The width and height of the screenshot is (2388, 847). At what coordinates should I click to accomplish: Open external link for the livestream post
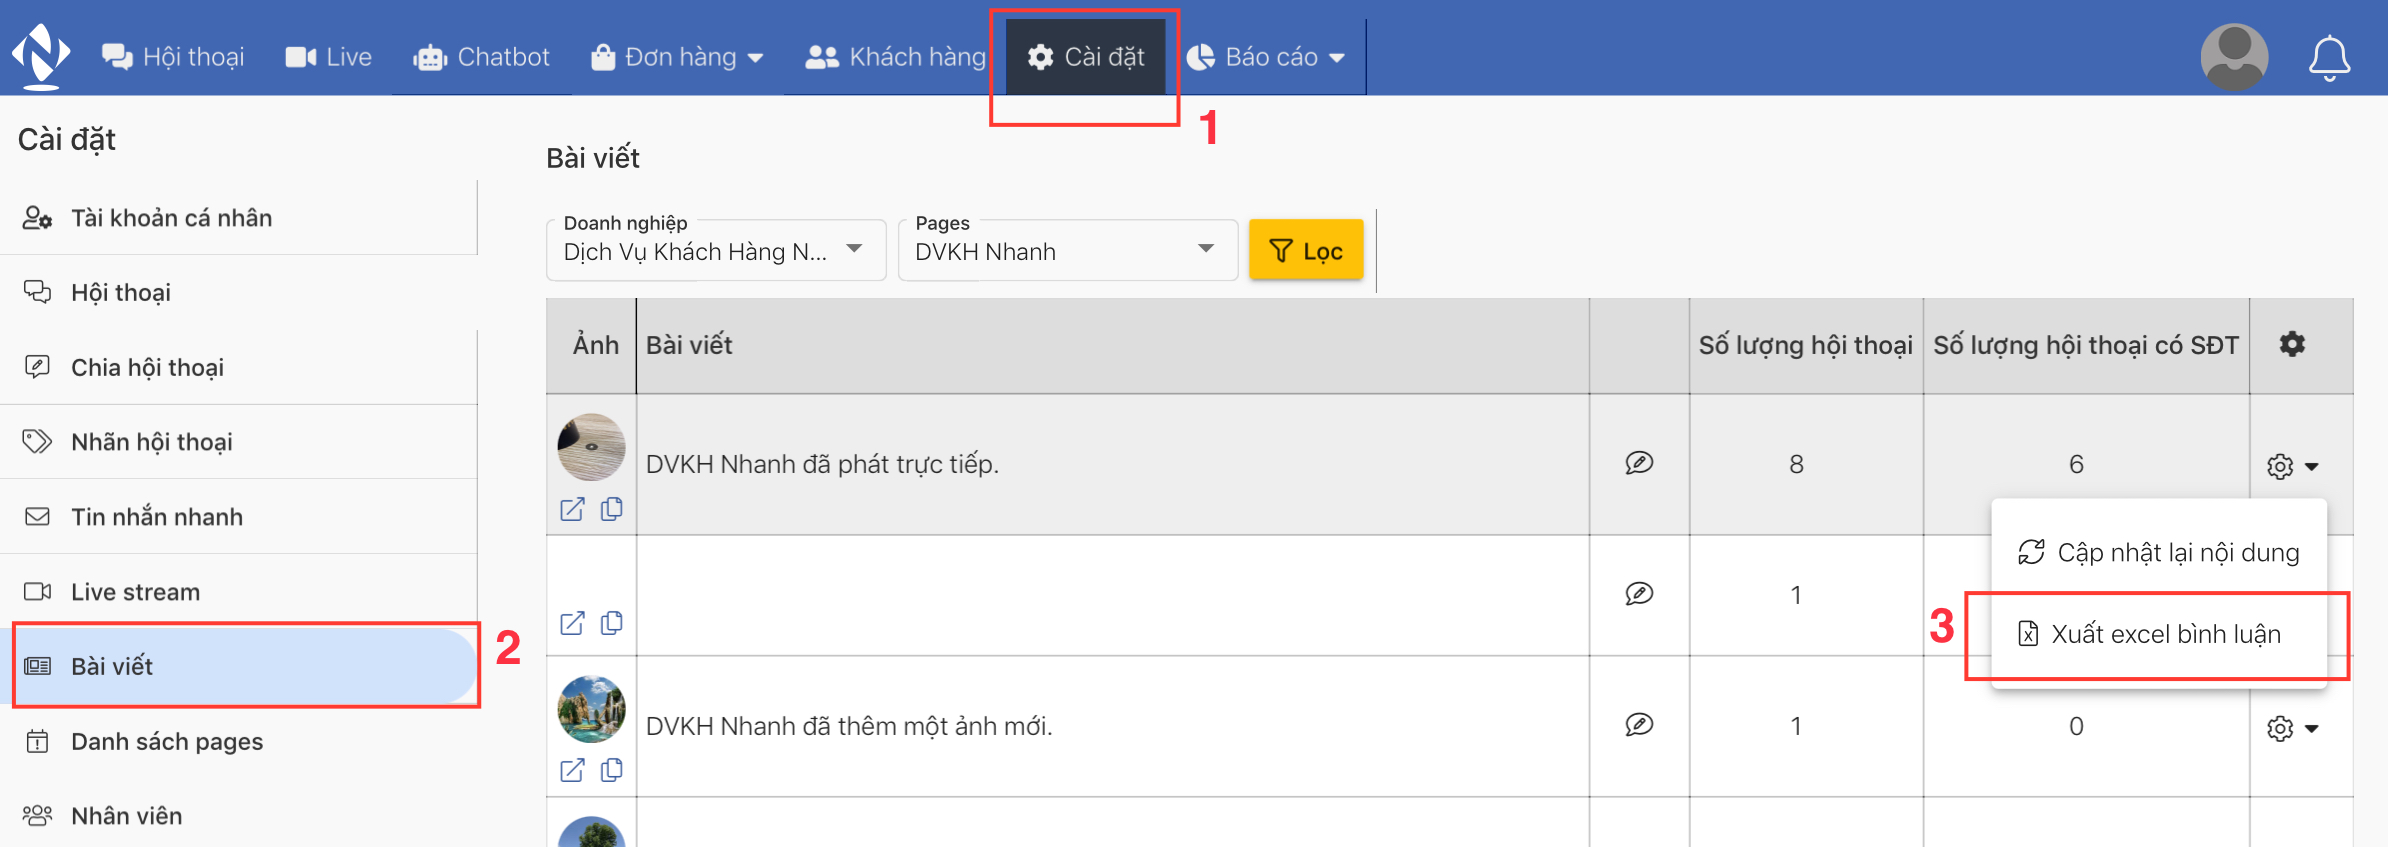click(x=572, y=510)
